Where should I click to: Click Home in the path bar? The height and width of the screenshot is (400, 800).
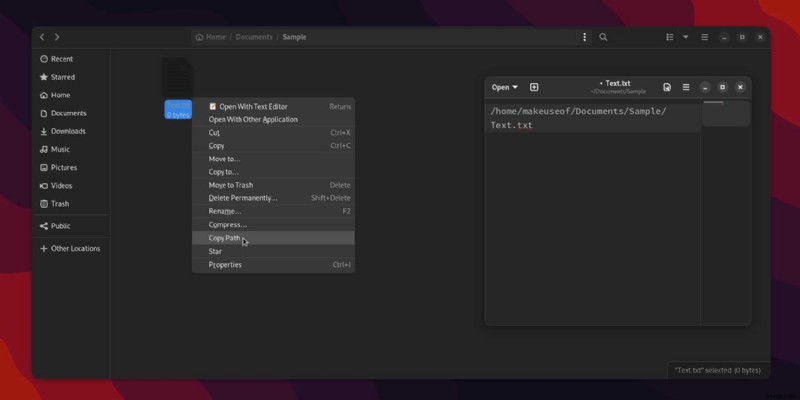coord(211,37)
